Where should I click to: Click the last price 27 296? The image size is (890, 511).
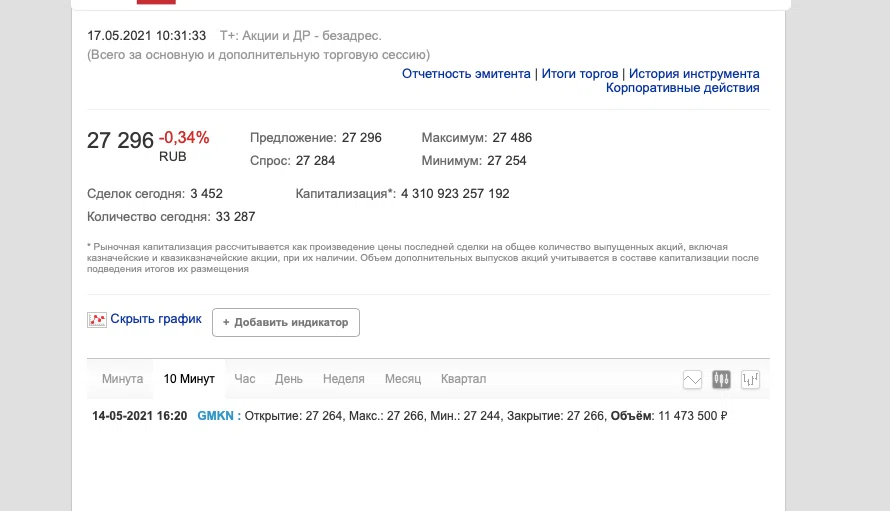[x=120, y=140]
